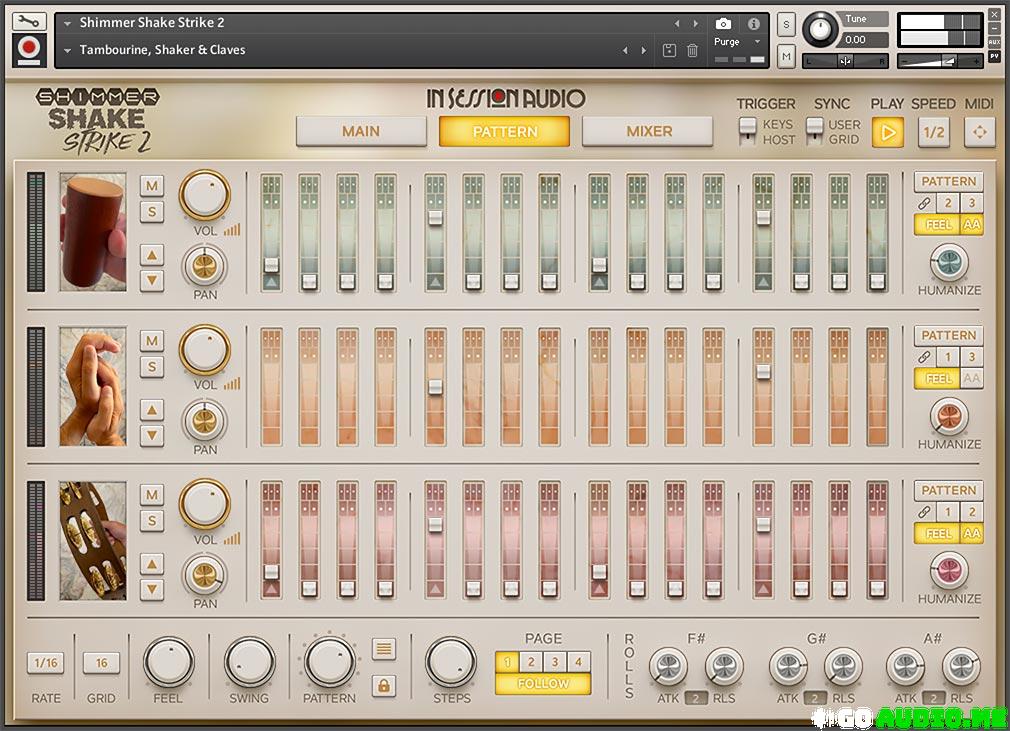Mute the claves track with M
The width and height of the screenshot is (1010, 731).
pyautogui.click(x=152, y=186)
